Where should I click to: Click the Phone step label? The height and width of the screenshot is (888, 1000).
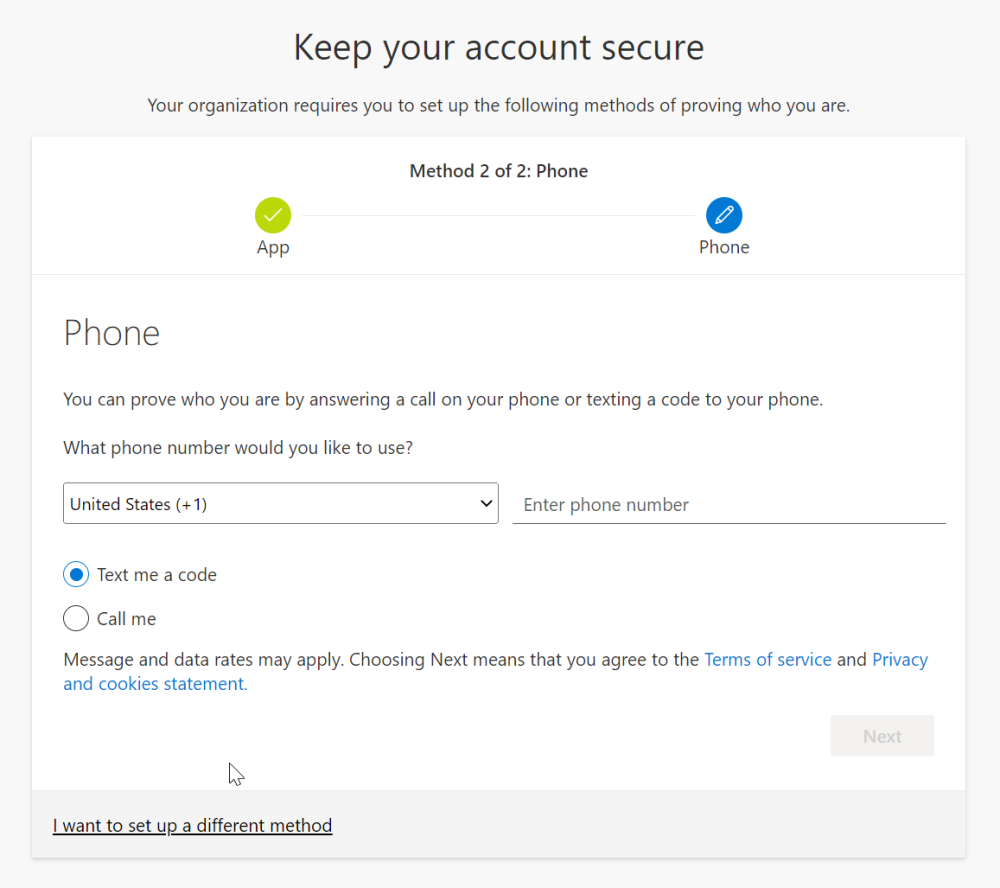(724, 247)
